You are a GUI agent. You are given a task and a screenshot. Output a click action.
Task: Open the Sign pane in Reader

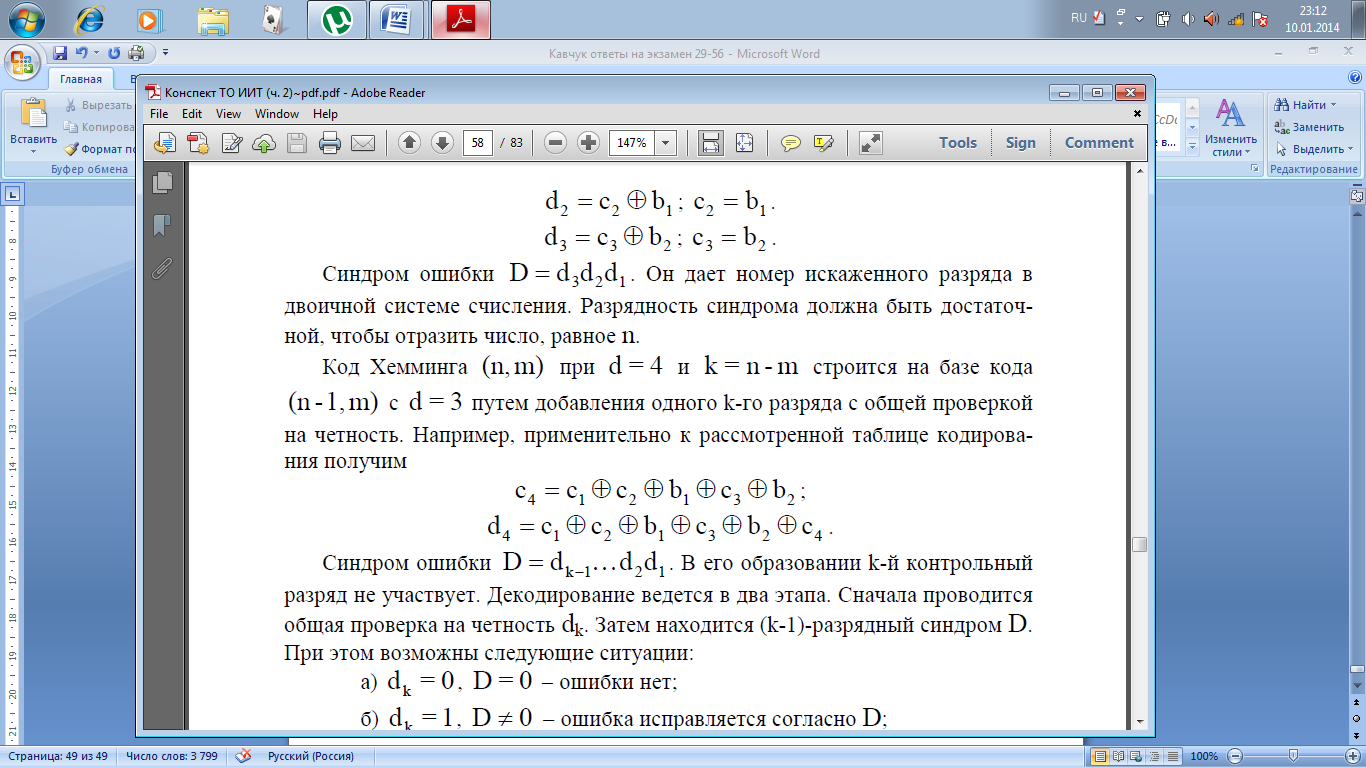1021,143
